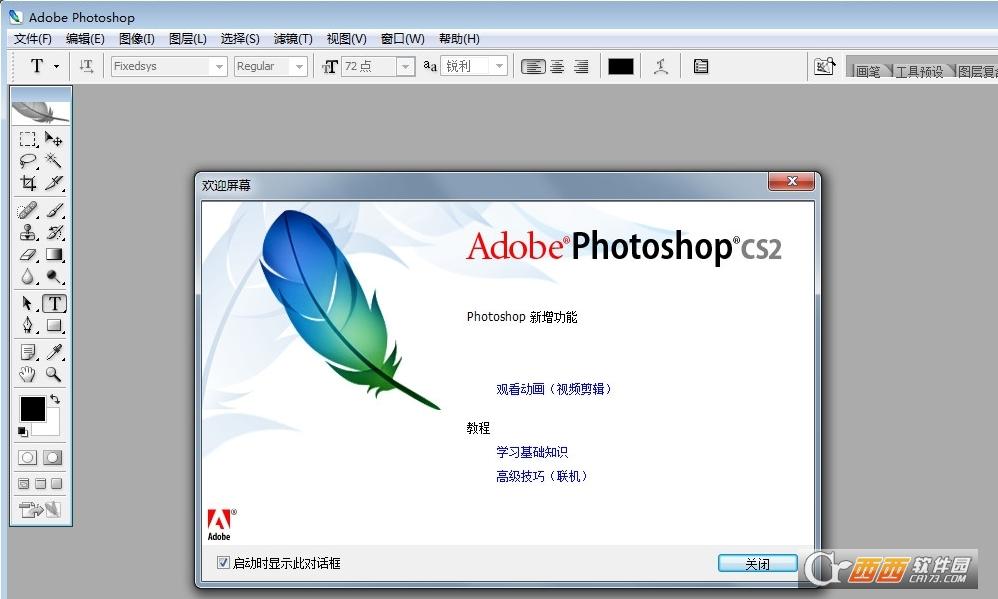998x599 pixels.
Task: Select the Healing Brush tool
Action: coord(27,210)
